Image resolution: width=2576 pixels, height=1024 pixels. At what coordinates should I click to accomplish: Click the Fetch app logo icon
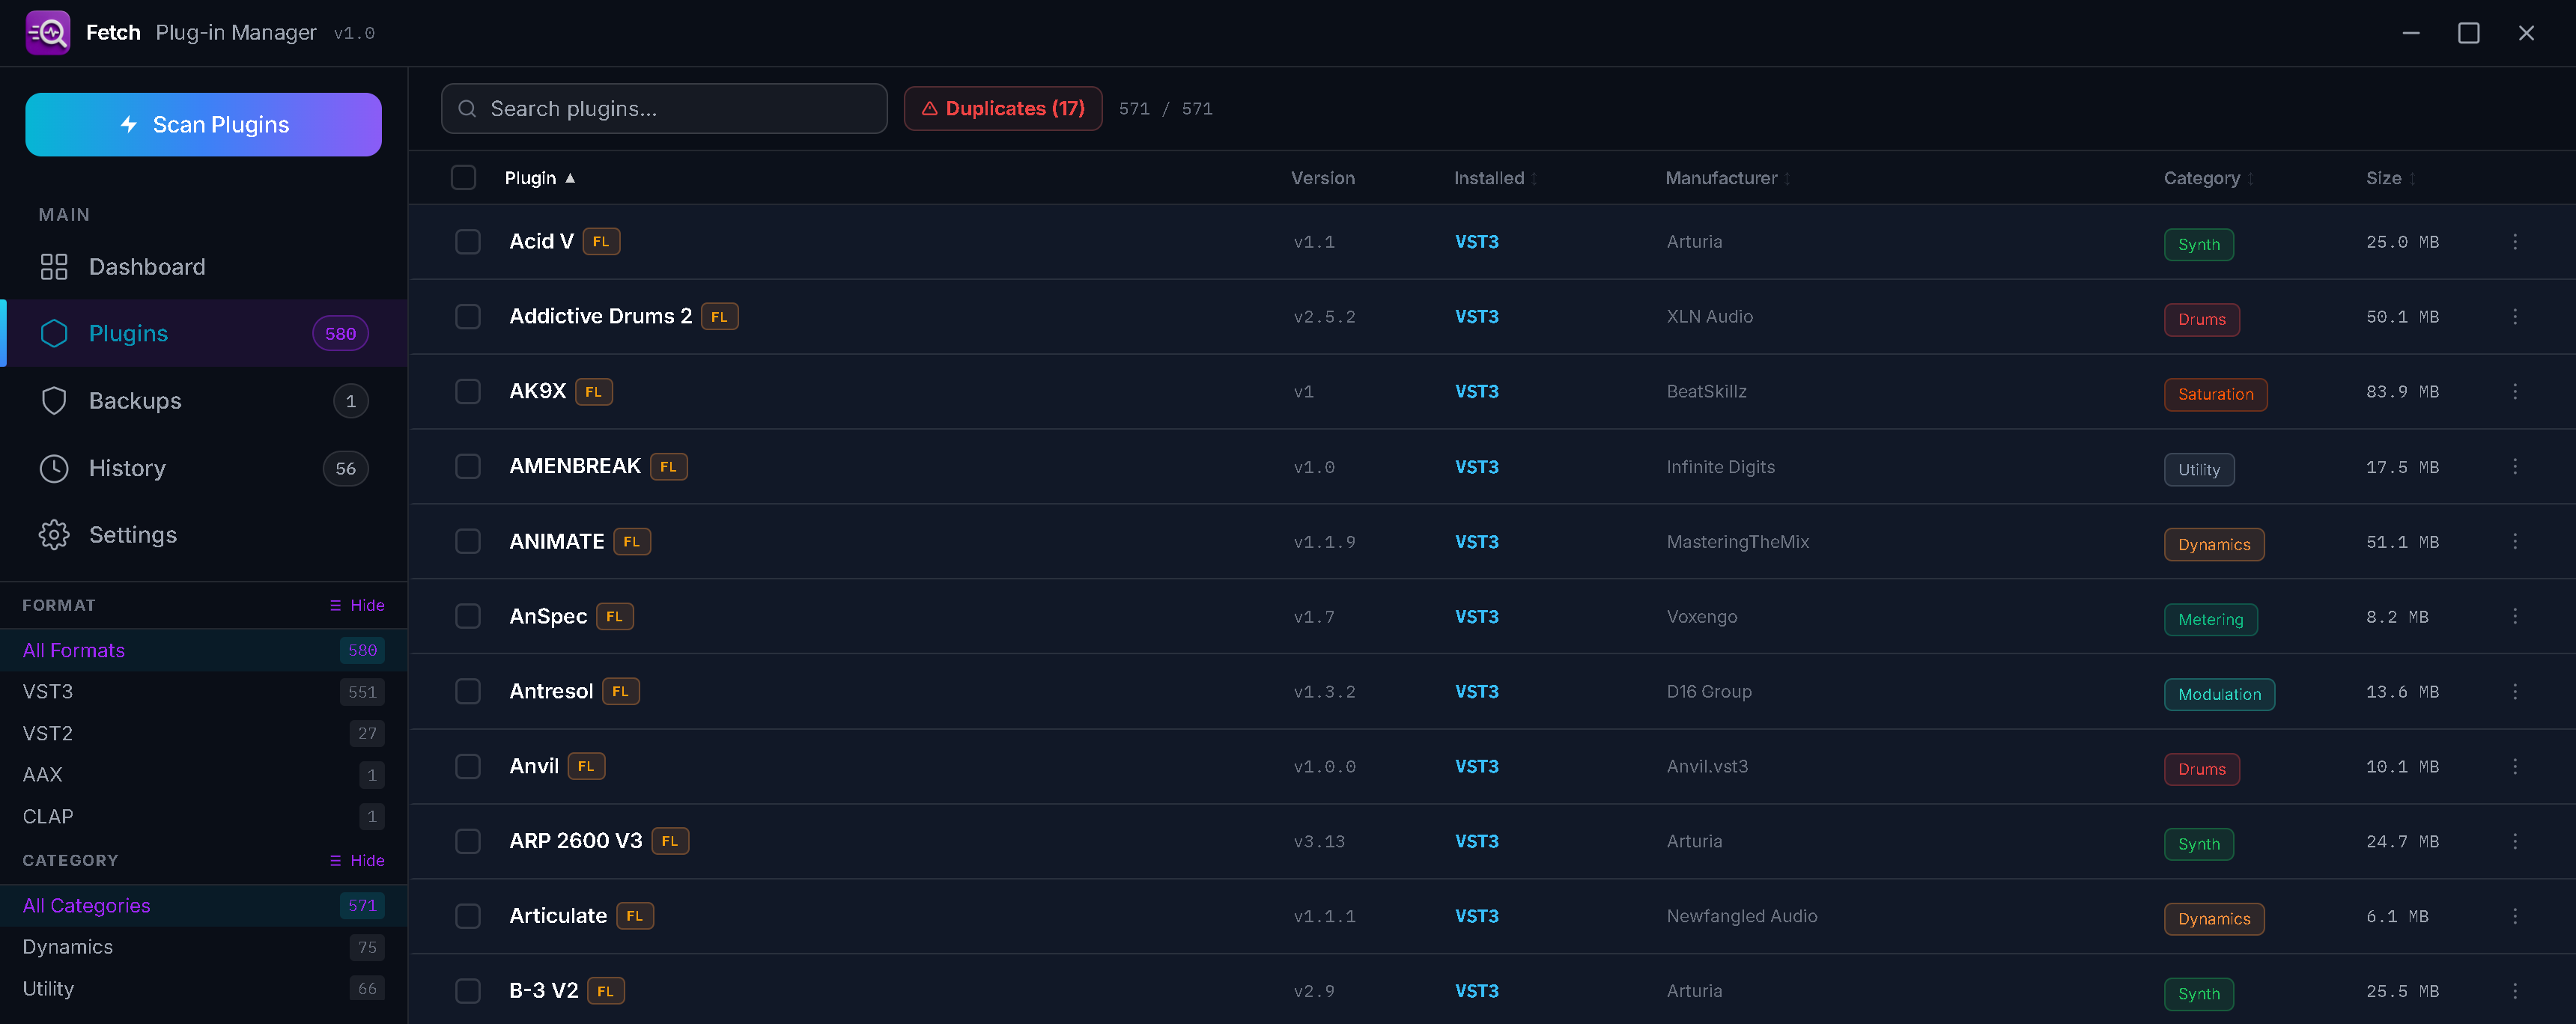click(x=48, y=33)
